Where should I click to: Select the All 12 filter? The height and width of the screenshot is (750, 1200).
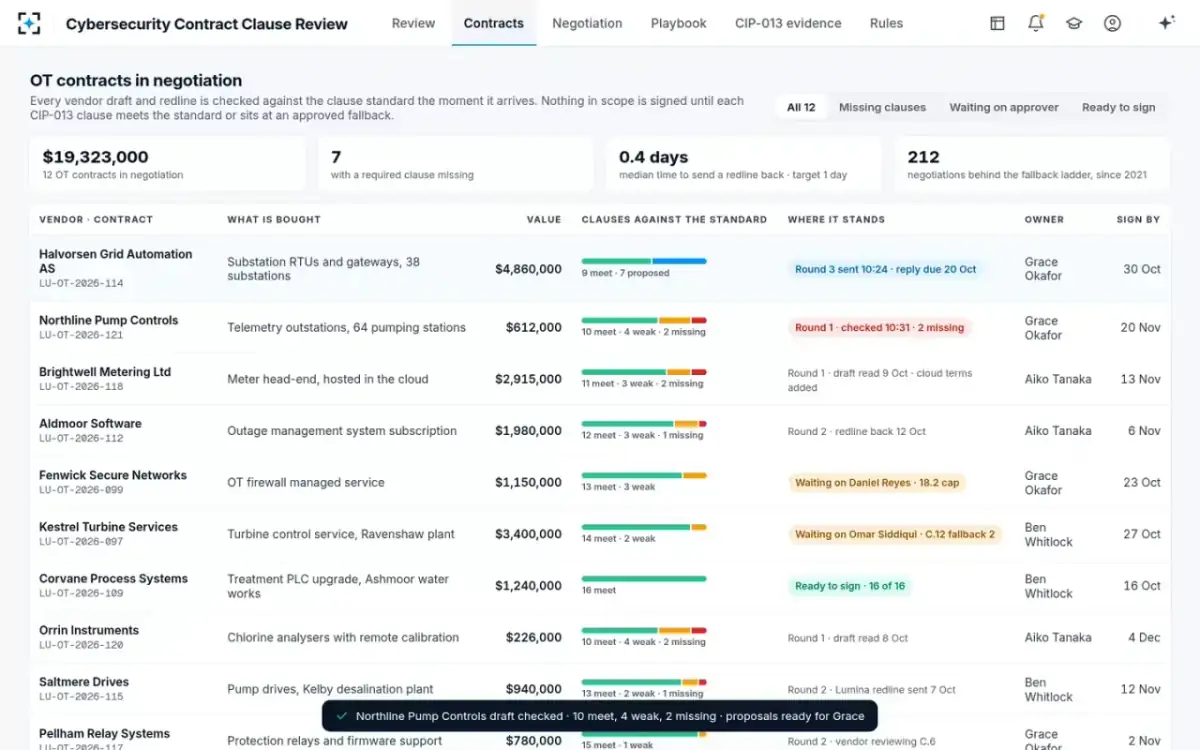click(x=801, y=107)
